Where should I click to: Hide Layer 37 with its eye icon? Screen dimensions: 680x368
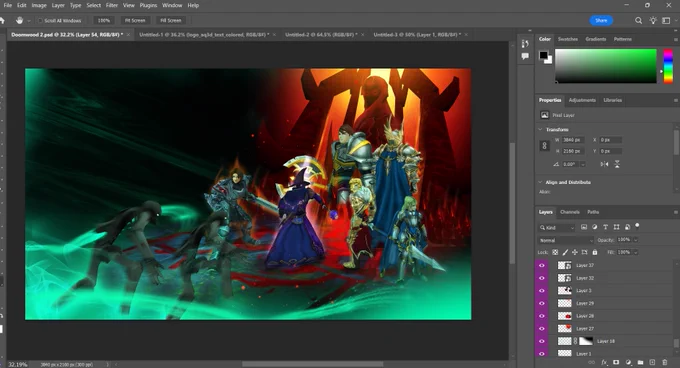coord(541,265)
